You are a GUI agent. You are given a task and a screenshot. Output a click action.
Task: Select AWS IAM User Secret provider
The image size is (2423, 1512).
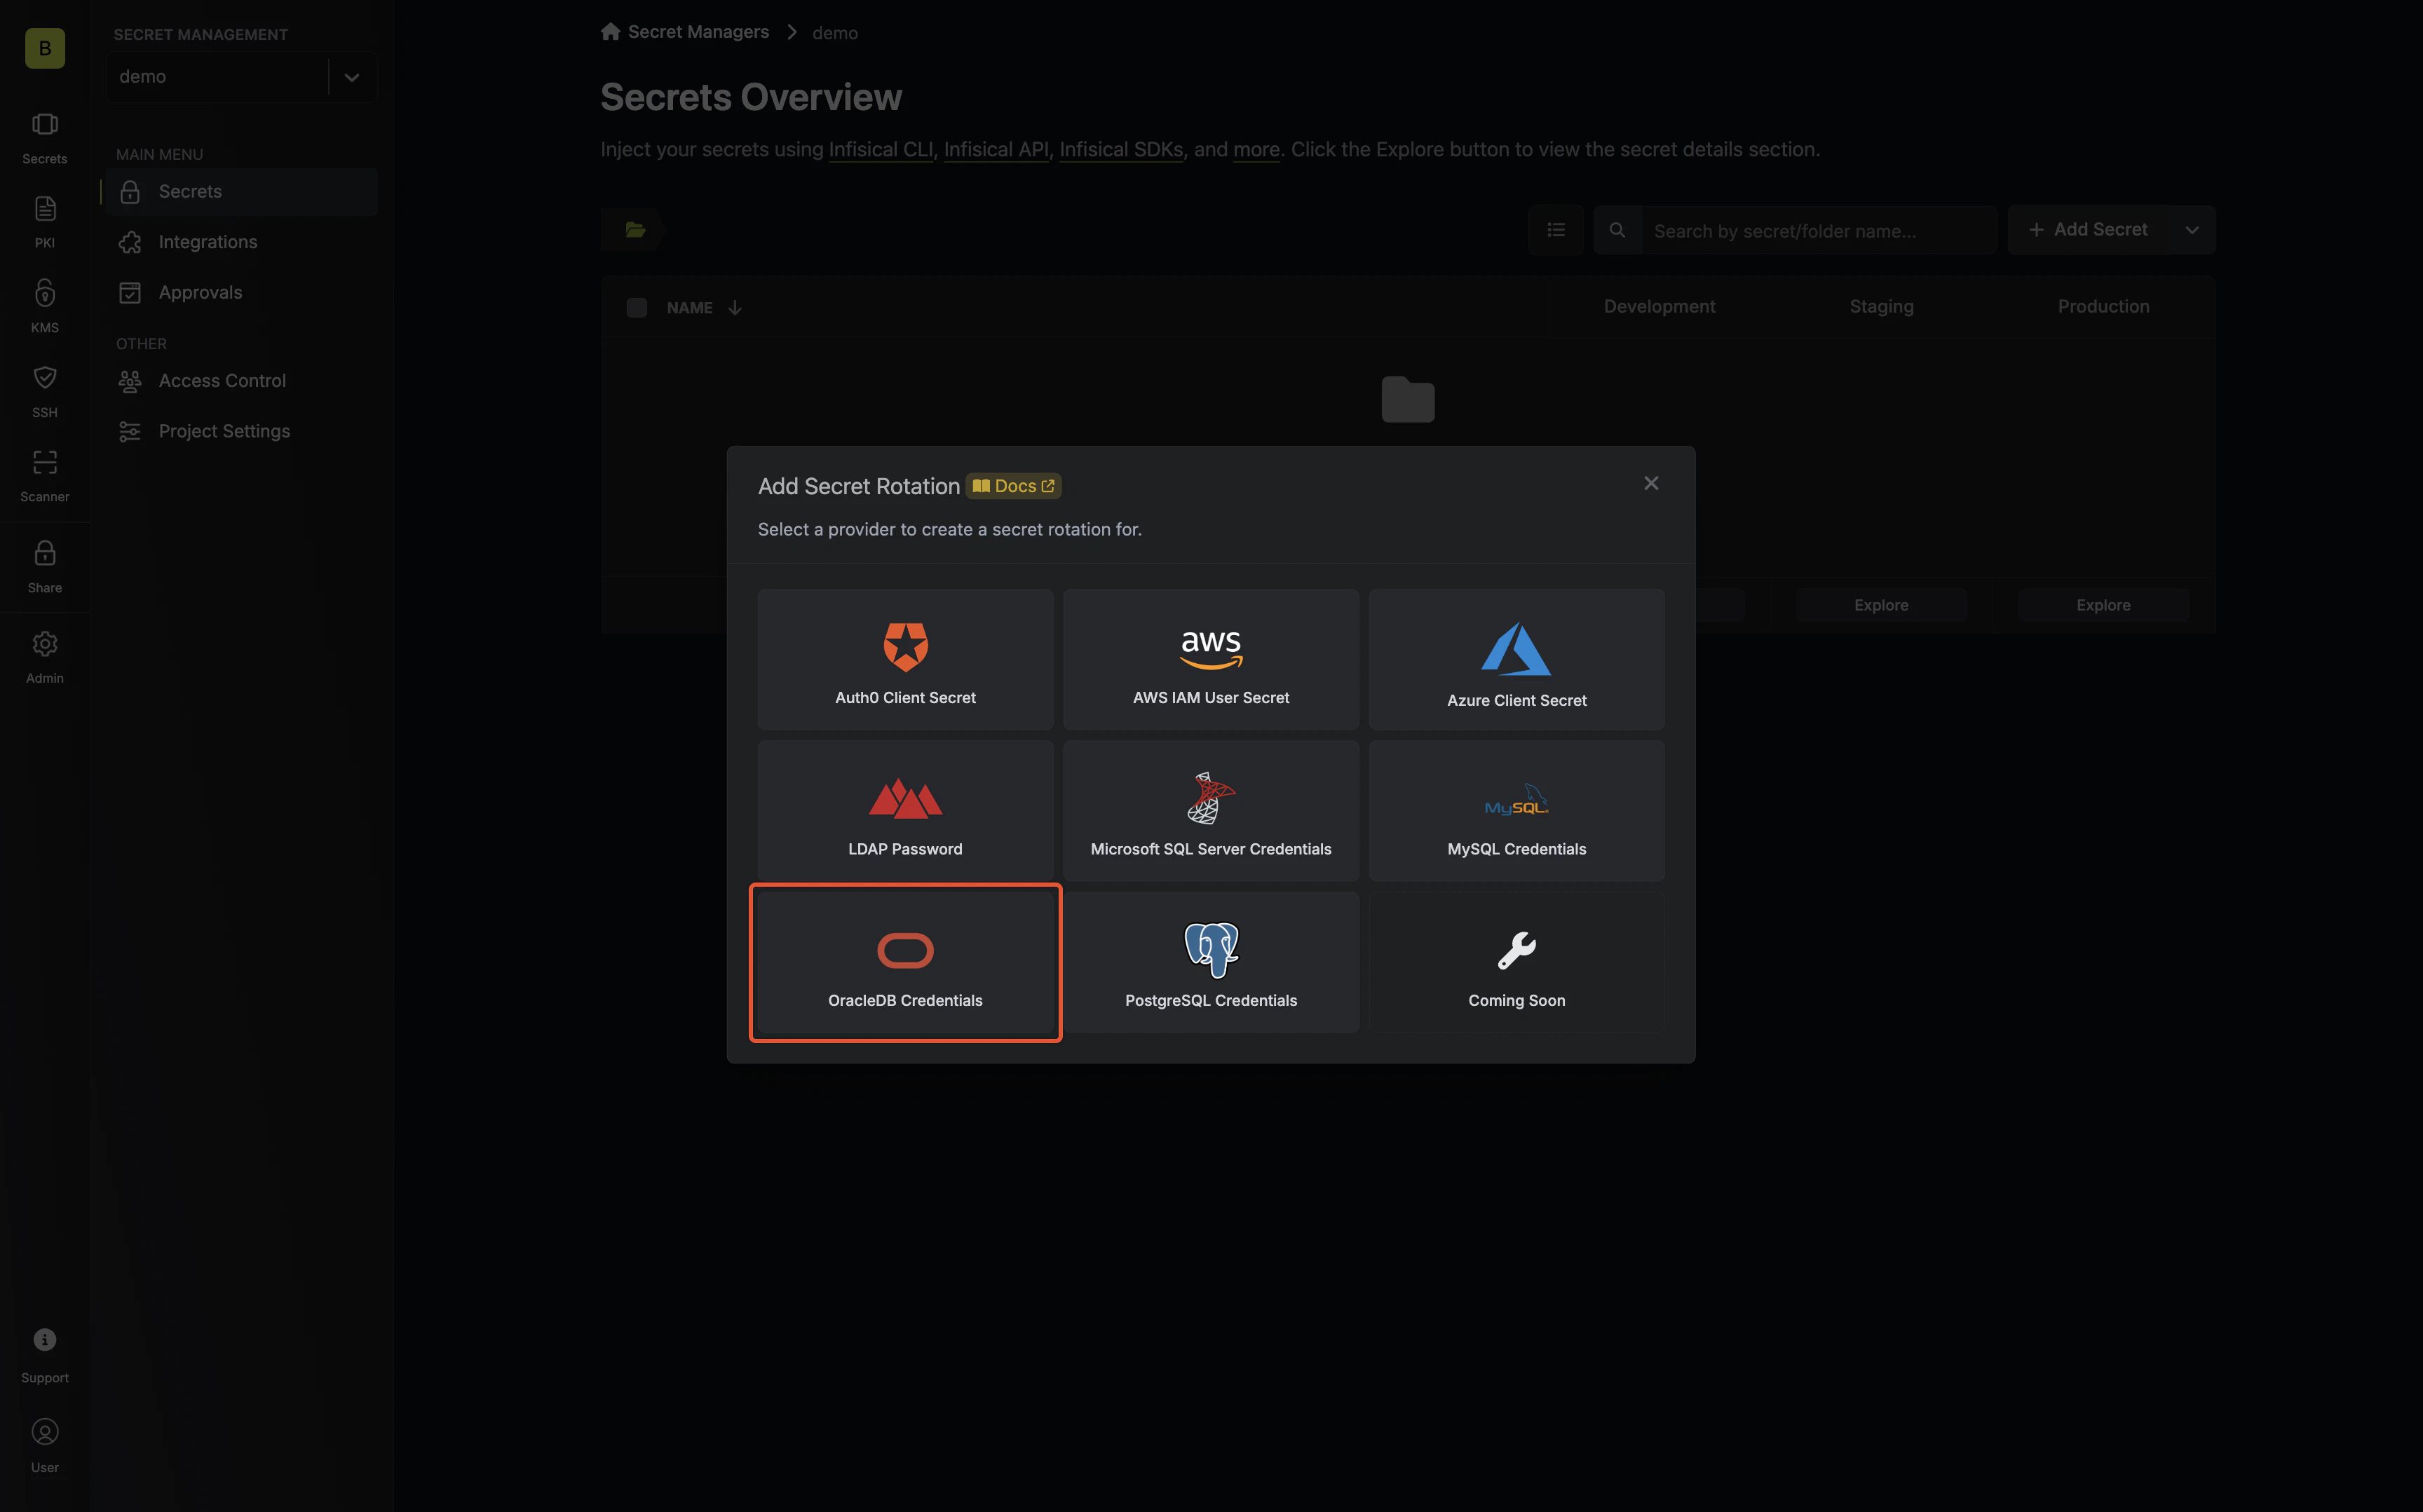pos(1211,659)
